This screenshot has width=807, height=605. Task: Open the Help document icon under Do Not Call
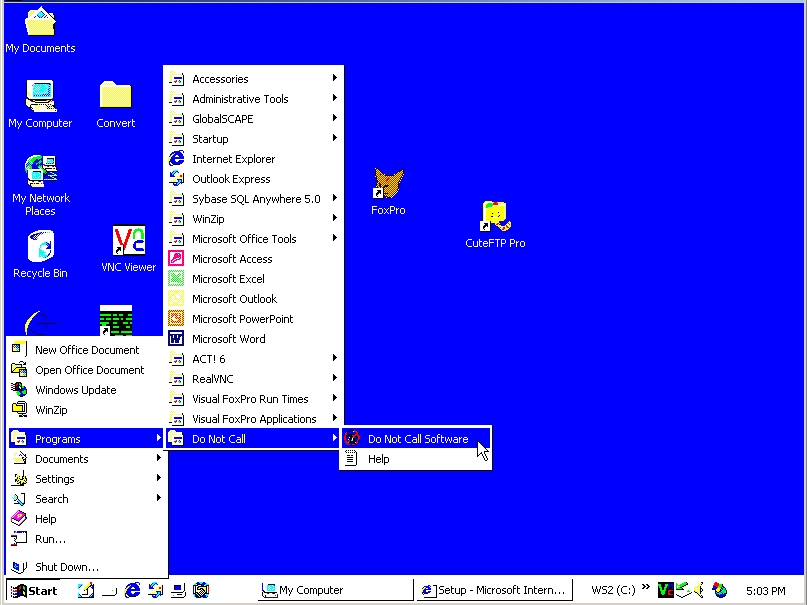[x=351, y=458]
